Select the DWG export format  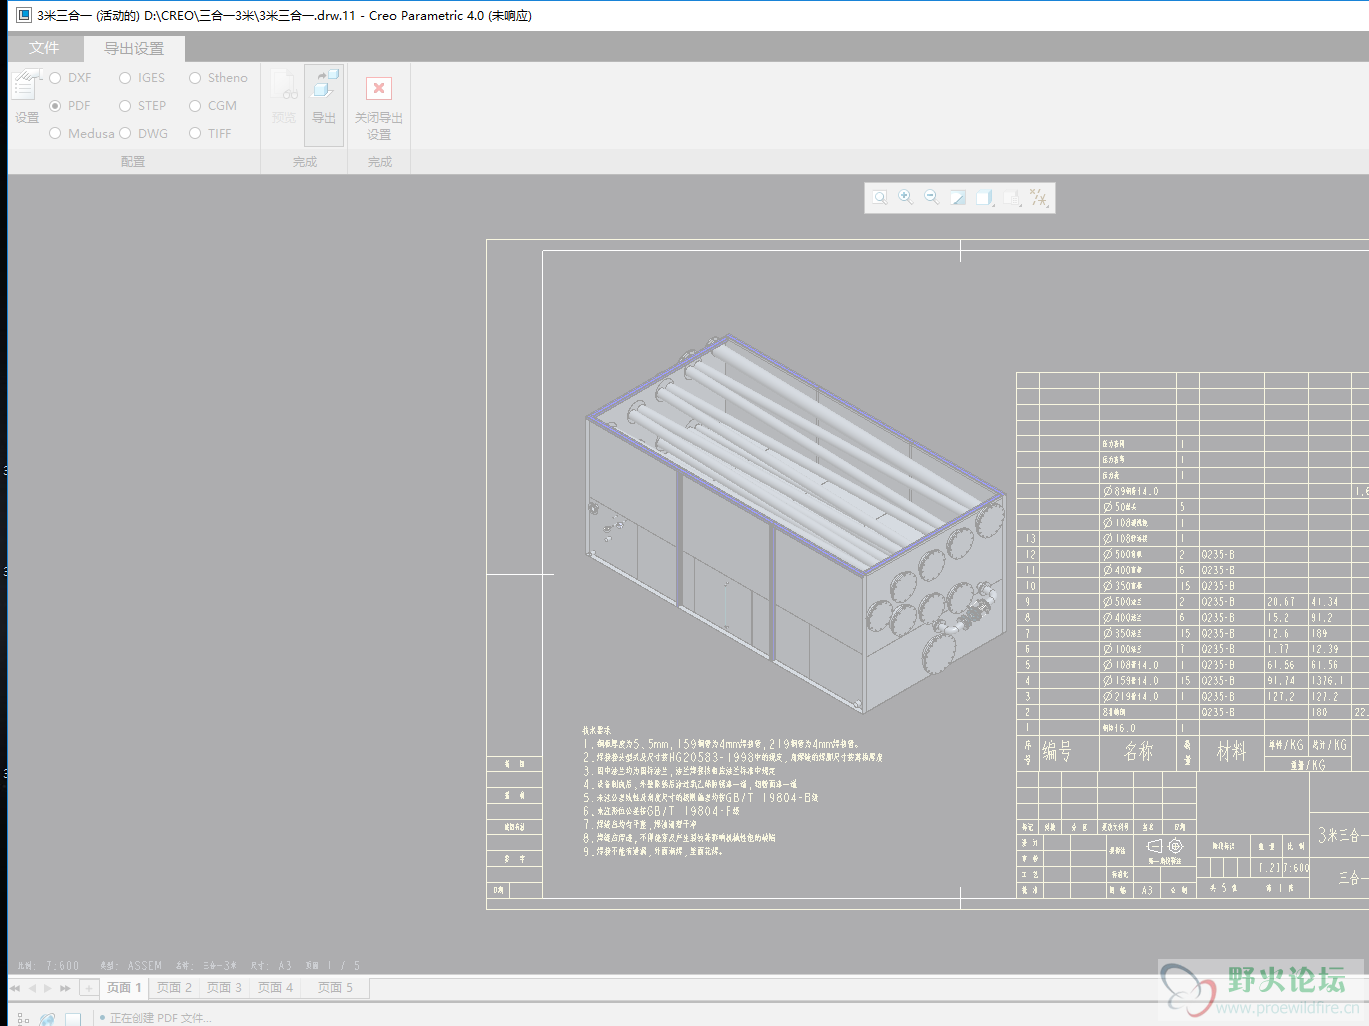pyautogui.click(x=144, y=134)
